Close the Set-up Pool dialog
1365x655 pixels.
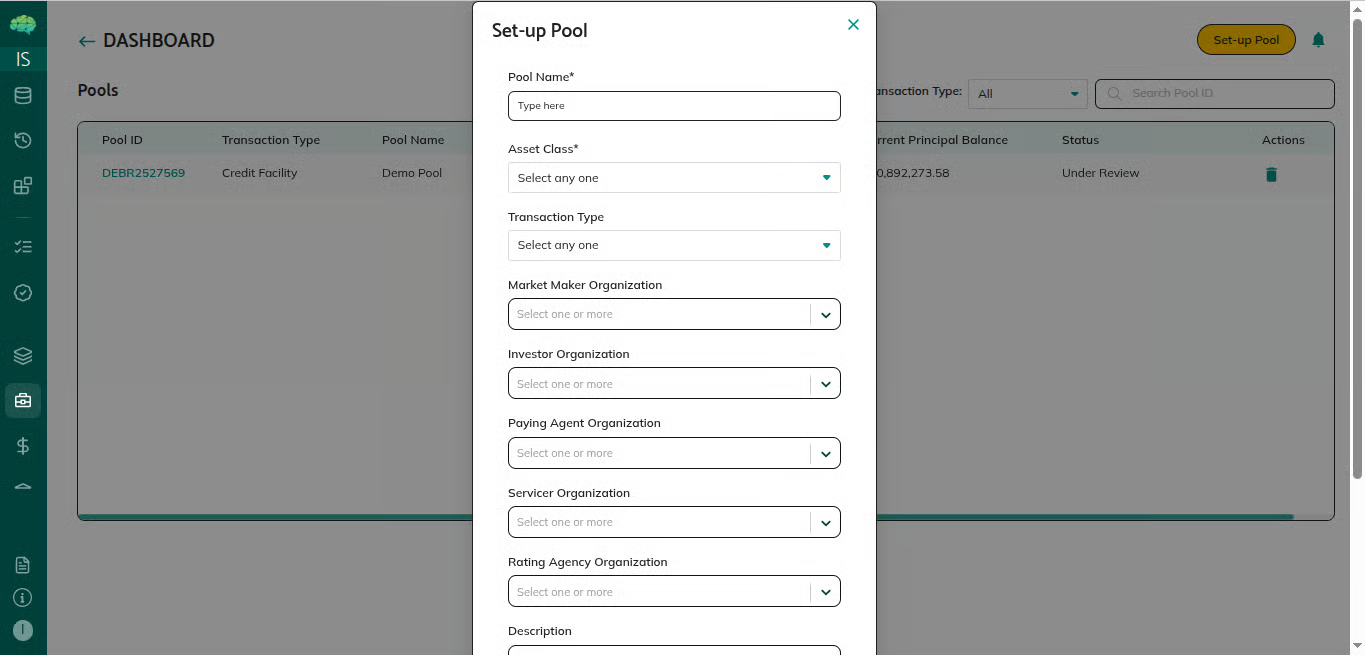pyautogui.click(x=853, y=25)
